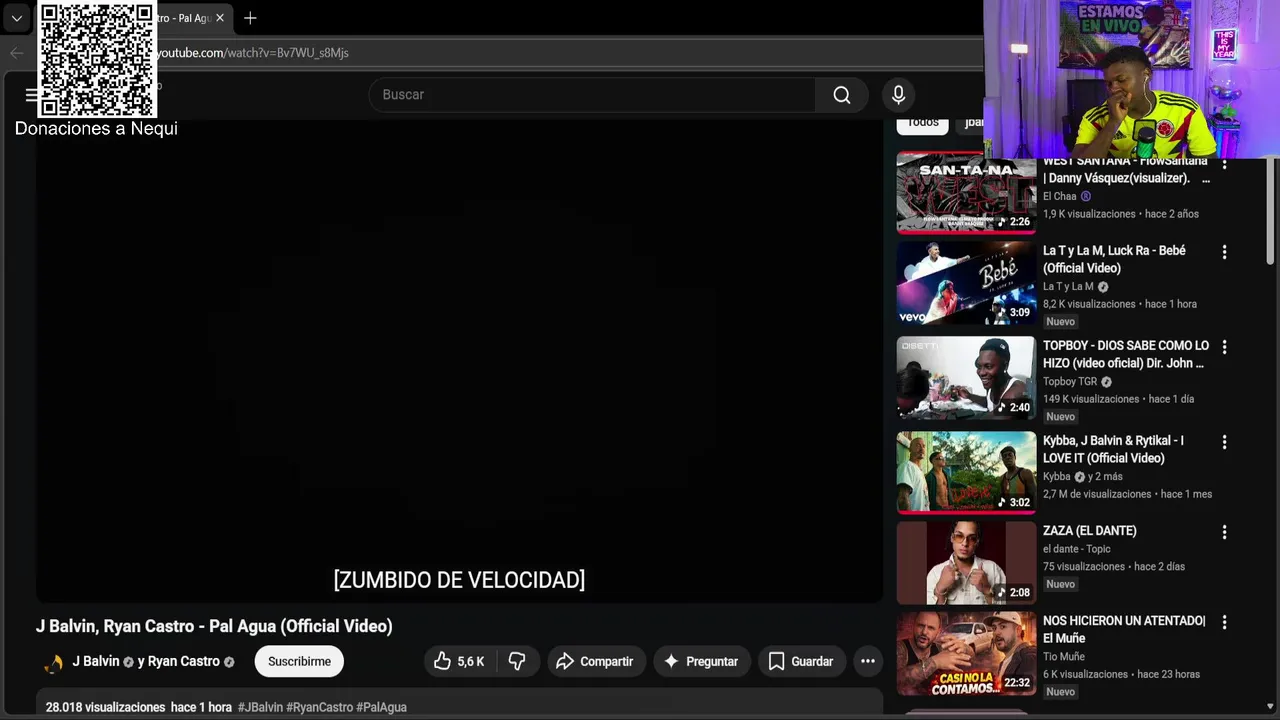Open ZAZA (EL DANTE) video thumbnail

[966, 563]
